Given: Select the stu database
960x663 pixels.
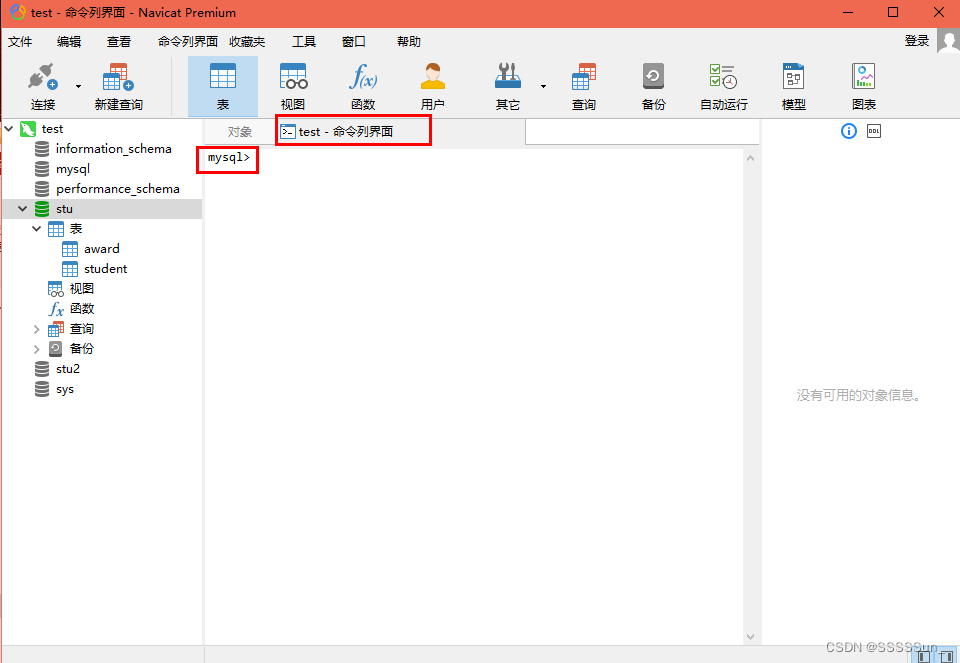Looking at the screenshot, I should (x=64, y=209).
